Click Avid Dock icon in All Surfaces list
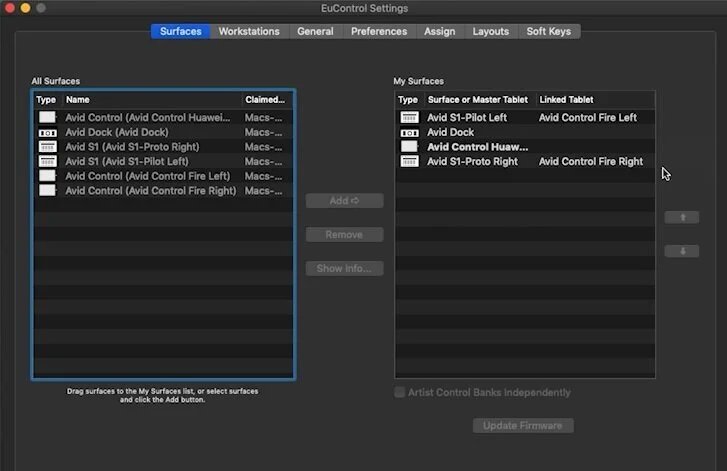 pyautogui.click(x=47, y=133)
